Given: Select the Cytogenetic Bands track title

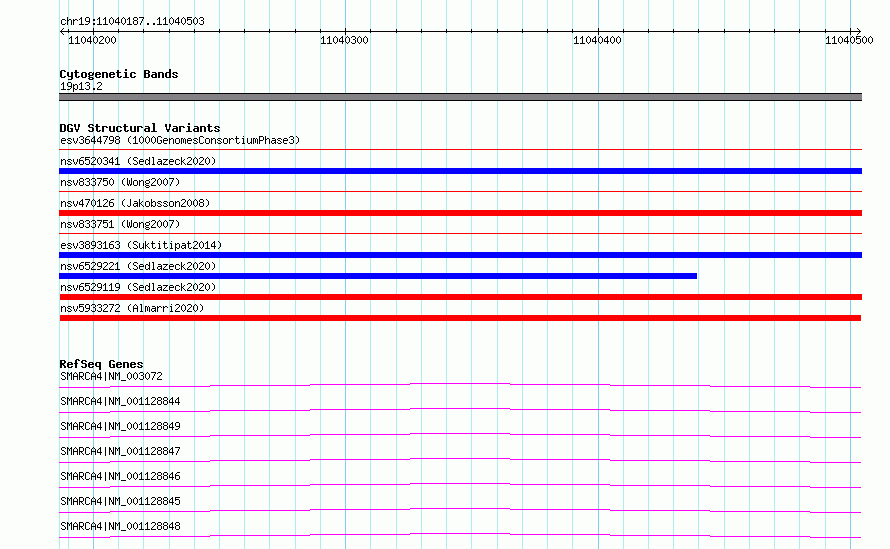Looking at the screenshot, I should click(119, 74).
